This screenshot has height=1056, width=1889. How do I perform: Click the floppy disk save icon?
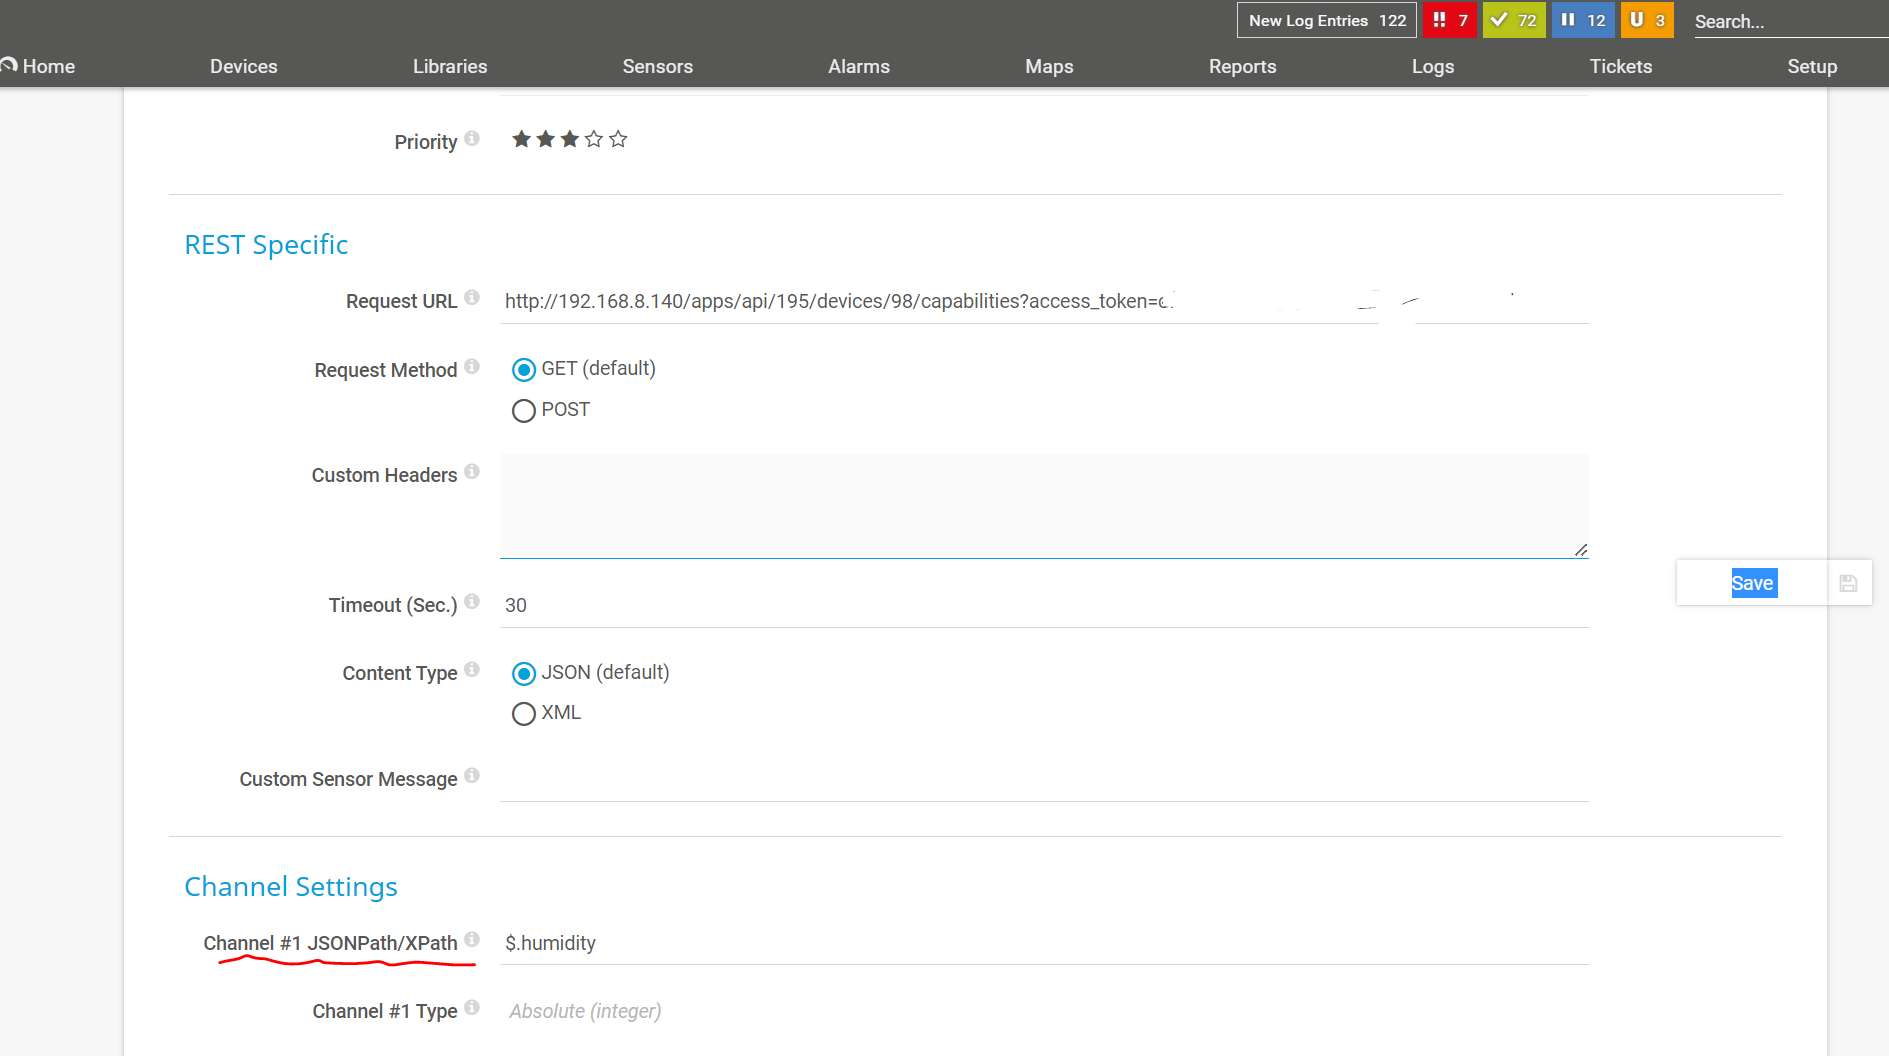1848,583
